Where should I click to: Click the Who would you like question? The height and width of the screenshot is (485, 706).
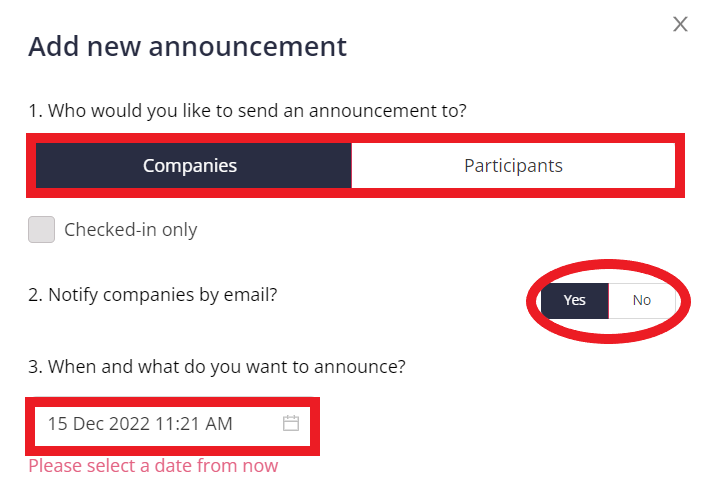tap(248, 111)
